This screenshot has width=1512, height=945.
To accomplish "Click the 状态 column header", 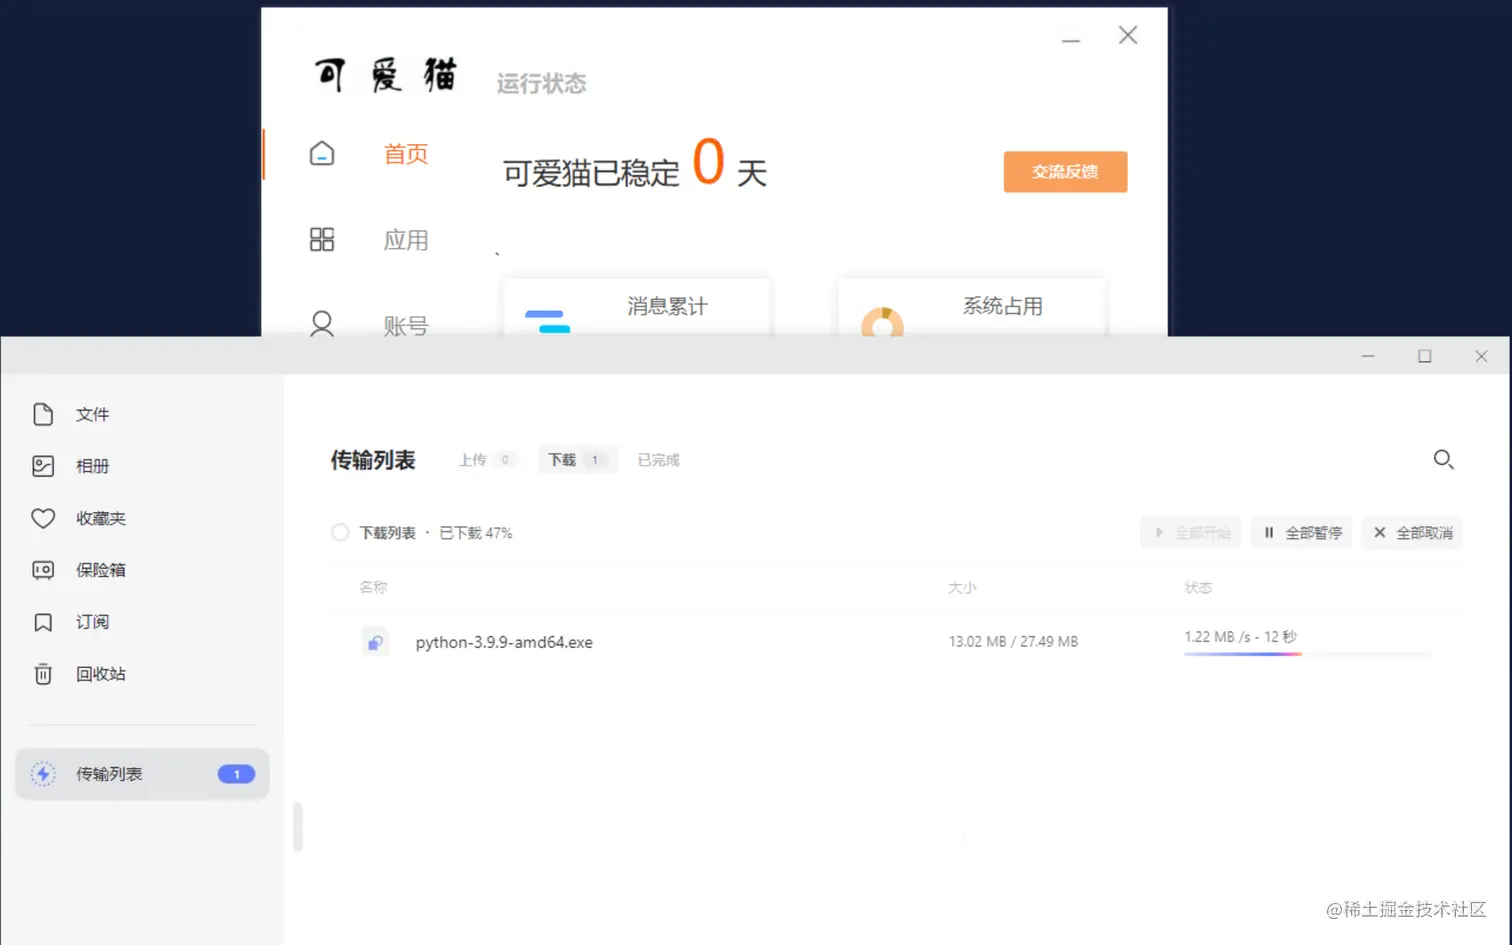I will 1198,587.
